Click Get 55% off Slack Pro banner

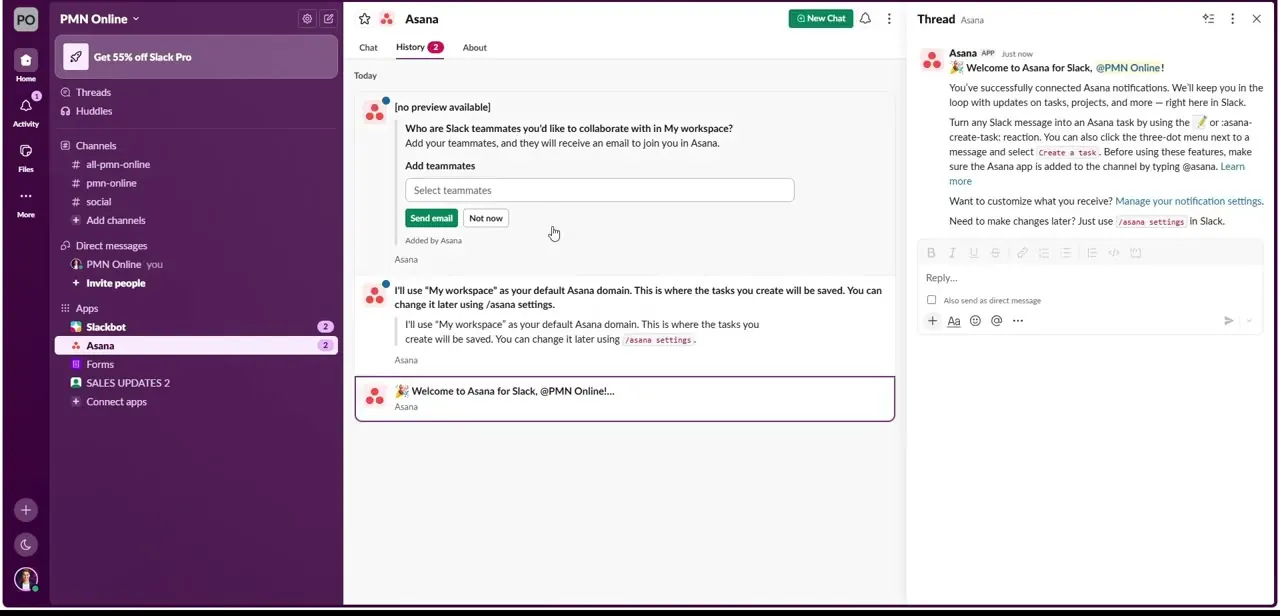point(196,57)
